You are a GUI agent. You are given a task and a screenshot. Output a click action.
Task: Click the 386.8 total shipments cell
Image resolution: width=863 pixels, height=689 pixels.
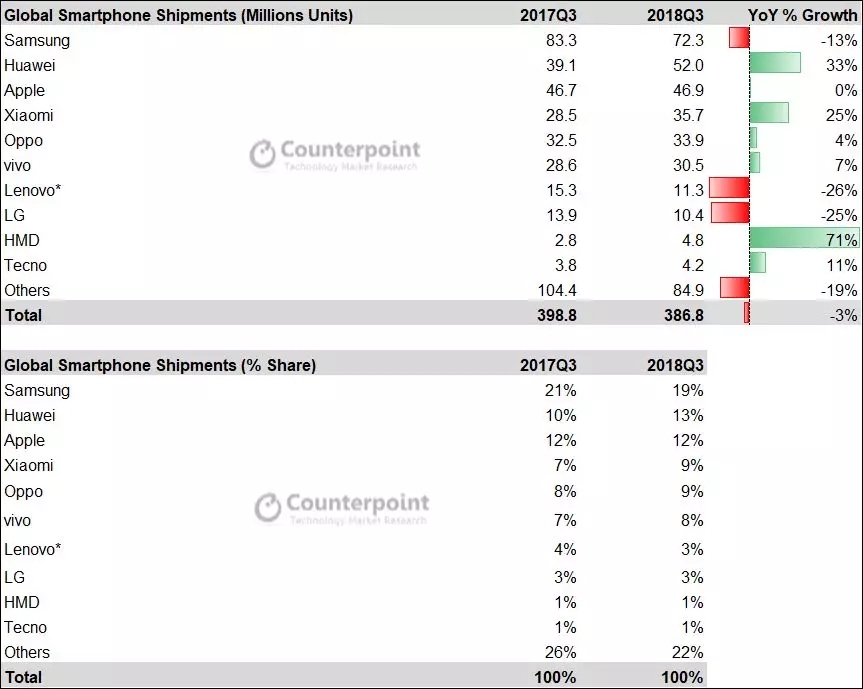tap(682, 315)
